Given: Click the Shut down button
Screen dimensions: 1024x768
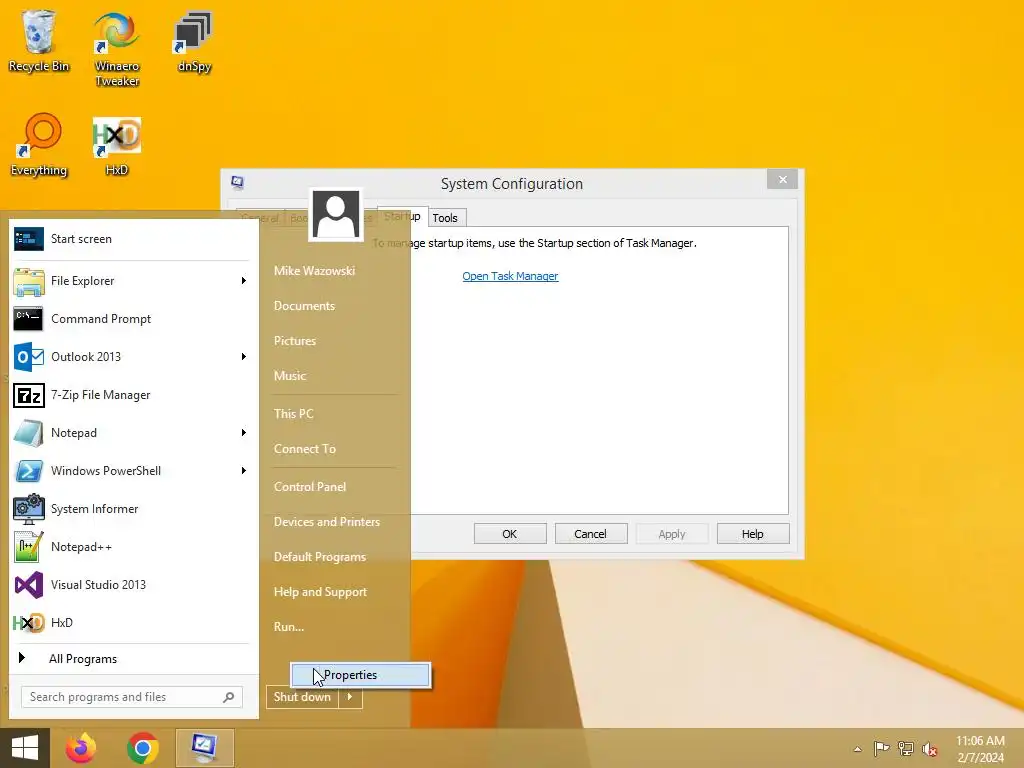Looking at the screenshot, I should tap(303, 697).
